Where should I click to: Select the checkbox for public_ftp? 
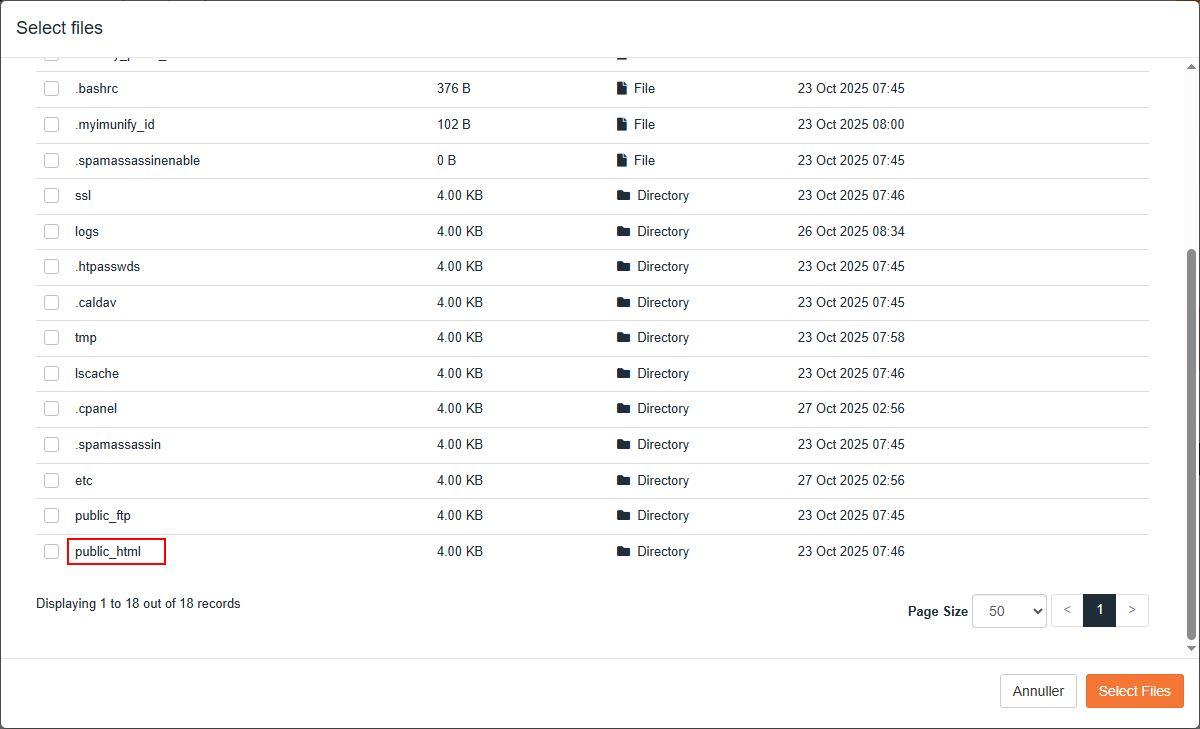coord(51,515)
